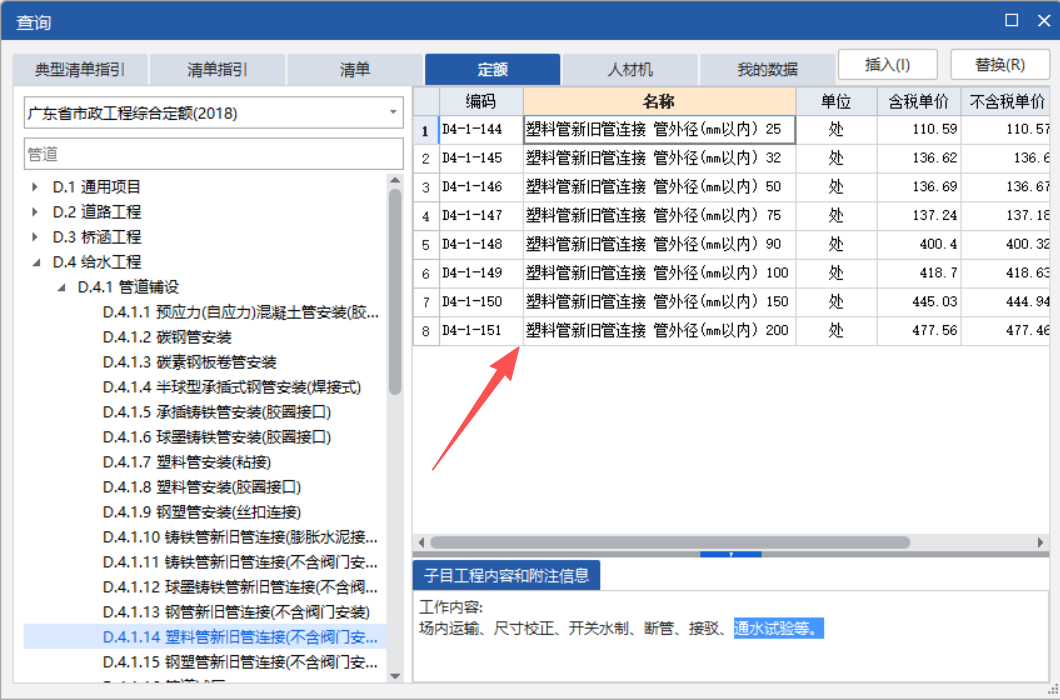
Task: Click the 管道 search input field
Action: pyautogui.click(x=214, y=154)
